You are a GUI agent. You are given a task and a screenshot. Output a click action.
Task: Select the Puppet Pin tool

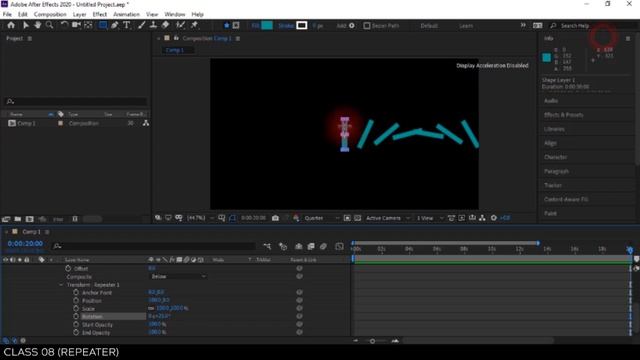(x=194, y=25)
